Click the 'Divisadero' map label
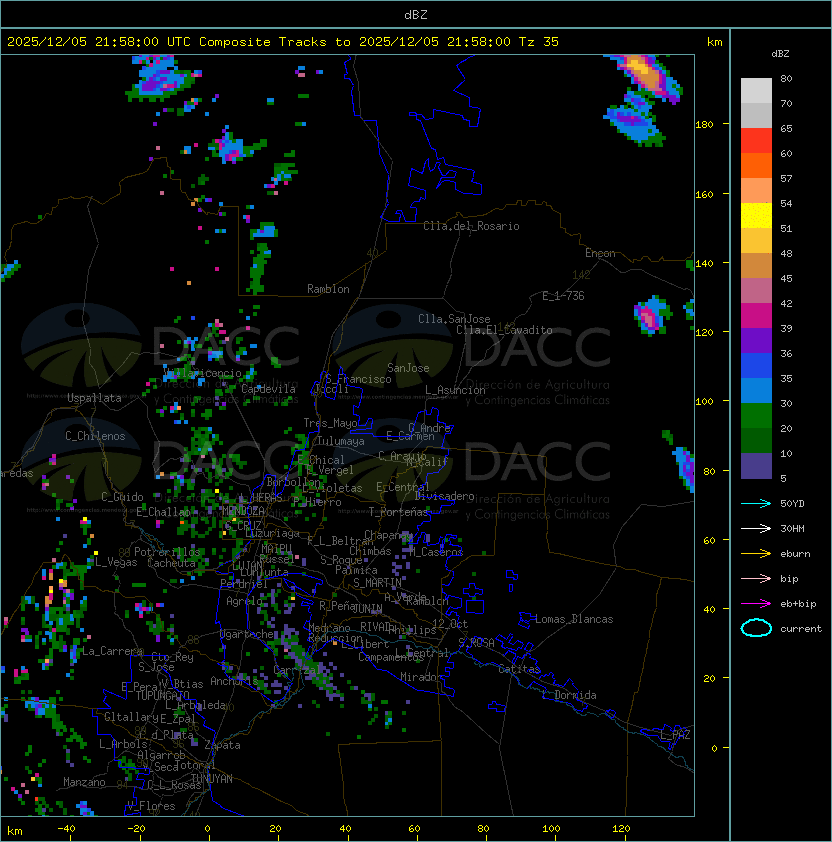Screen dimensions: 832x842 pos(445,496)
